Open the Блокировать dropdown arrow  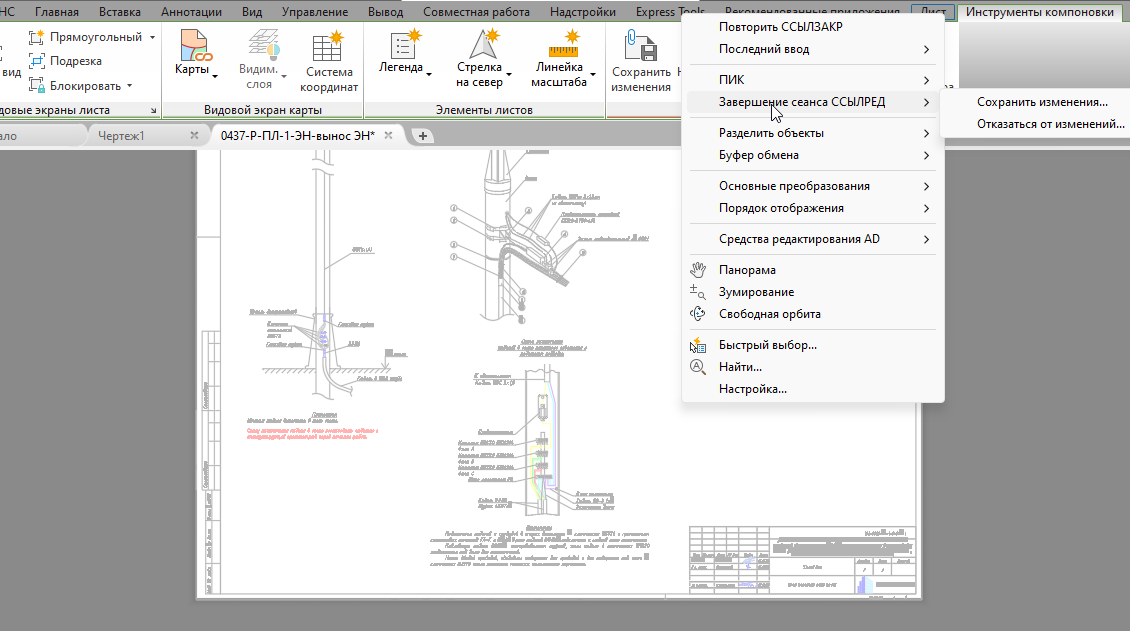[130, 86]
